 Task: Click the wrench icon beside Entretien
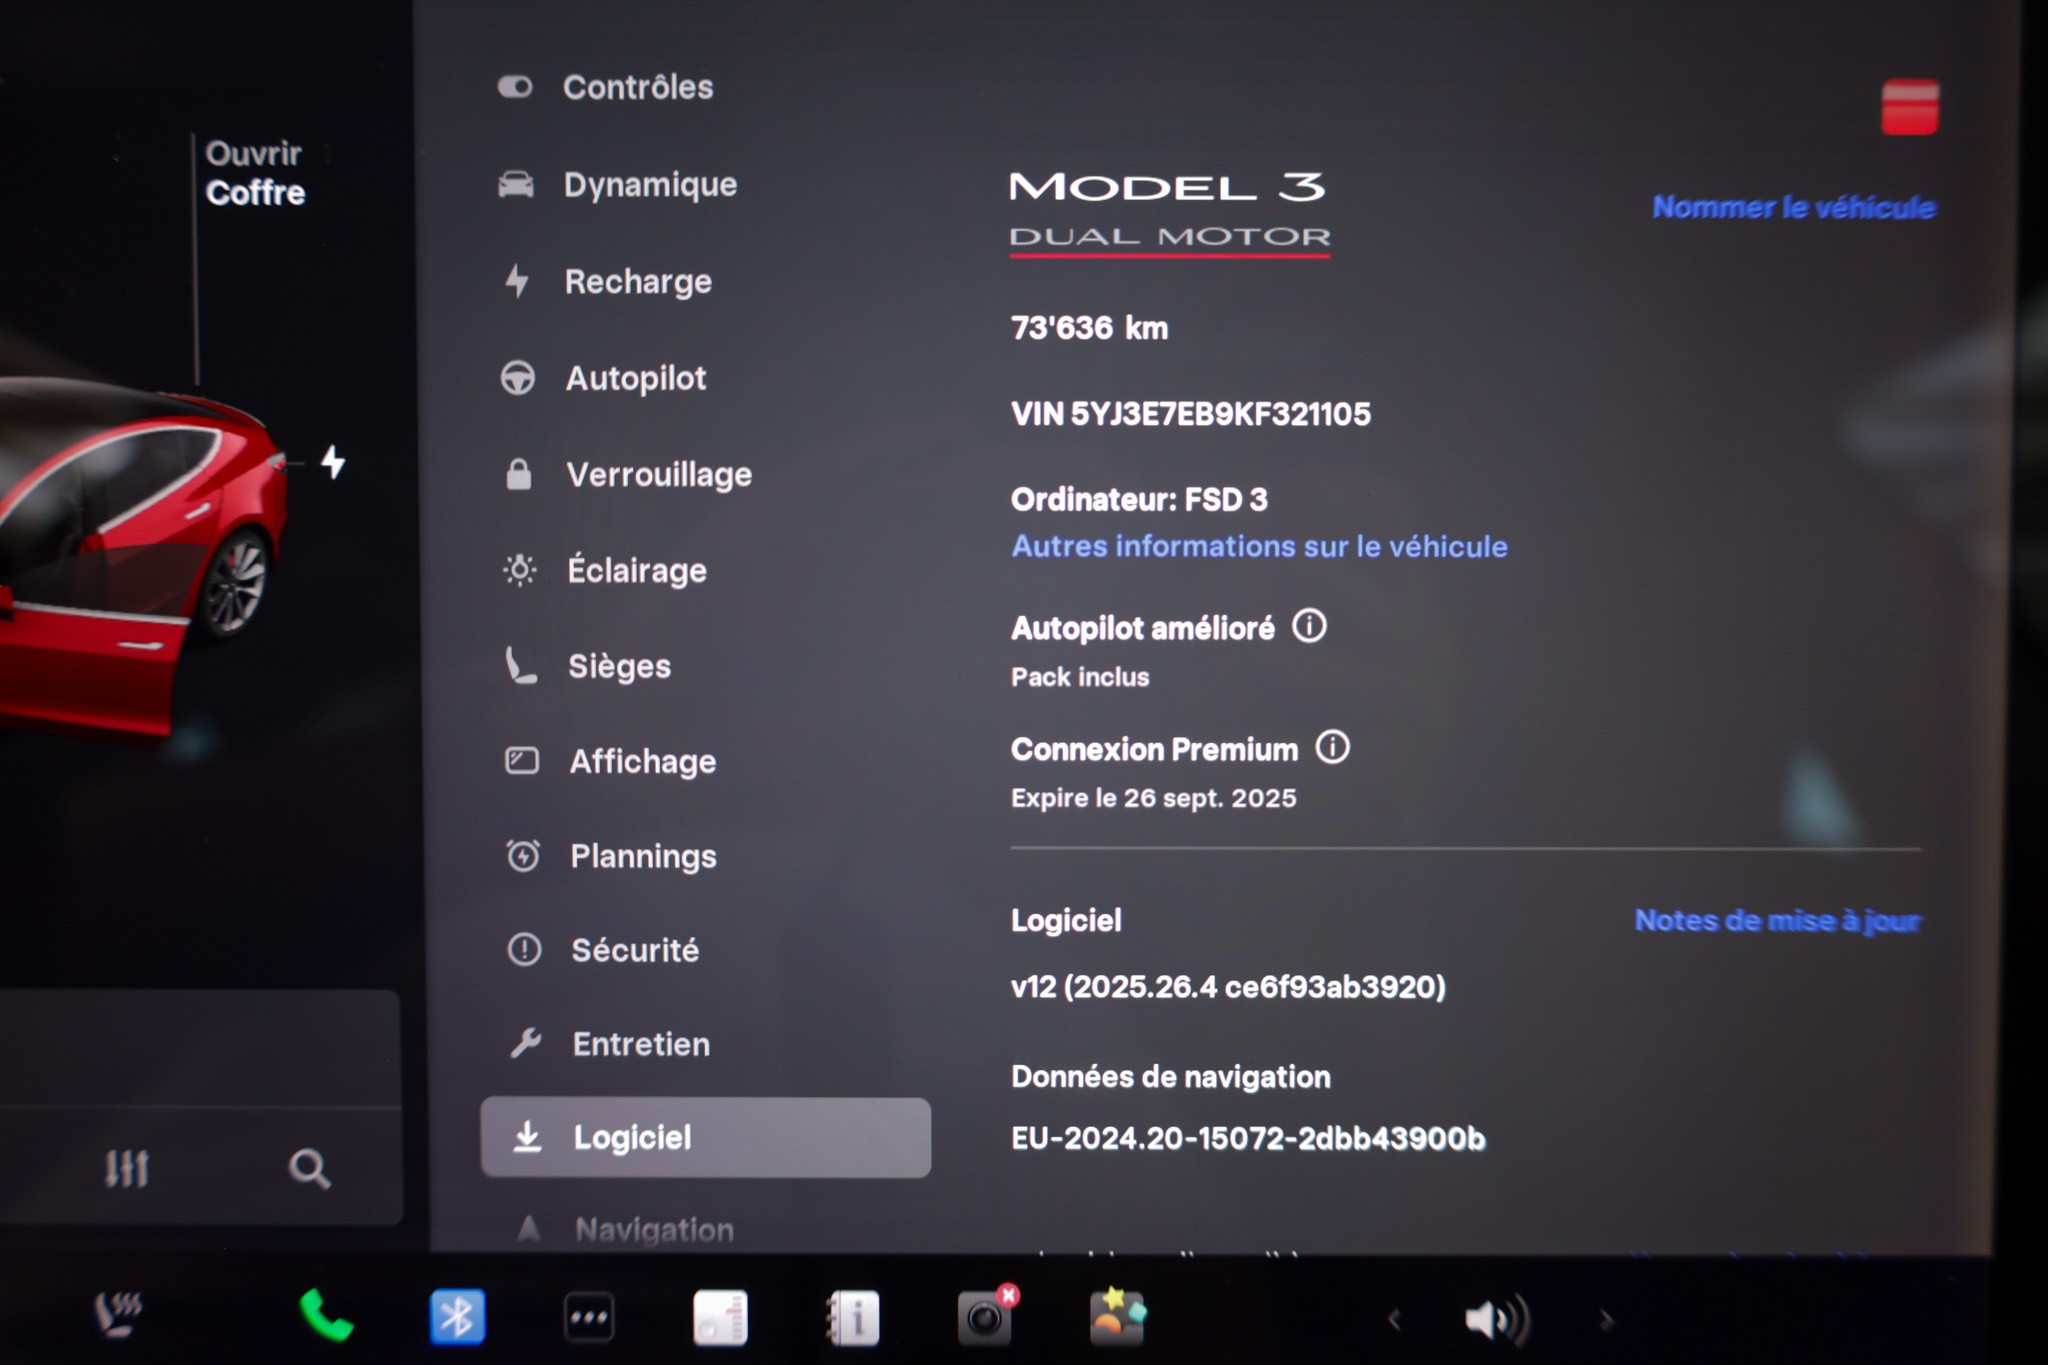526,1043
